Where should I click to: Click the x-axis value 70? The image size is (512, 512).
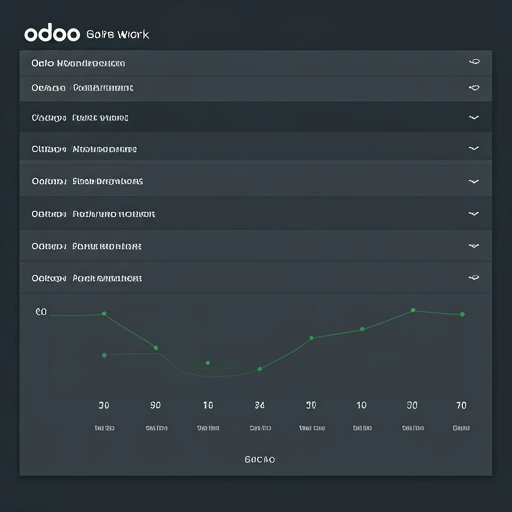[x=461, y=405]
